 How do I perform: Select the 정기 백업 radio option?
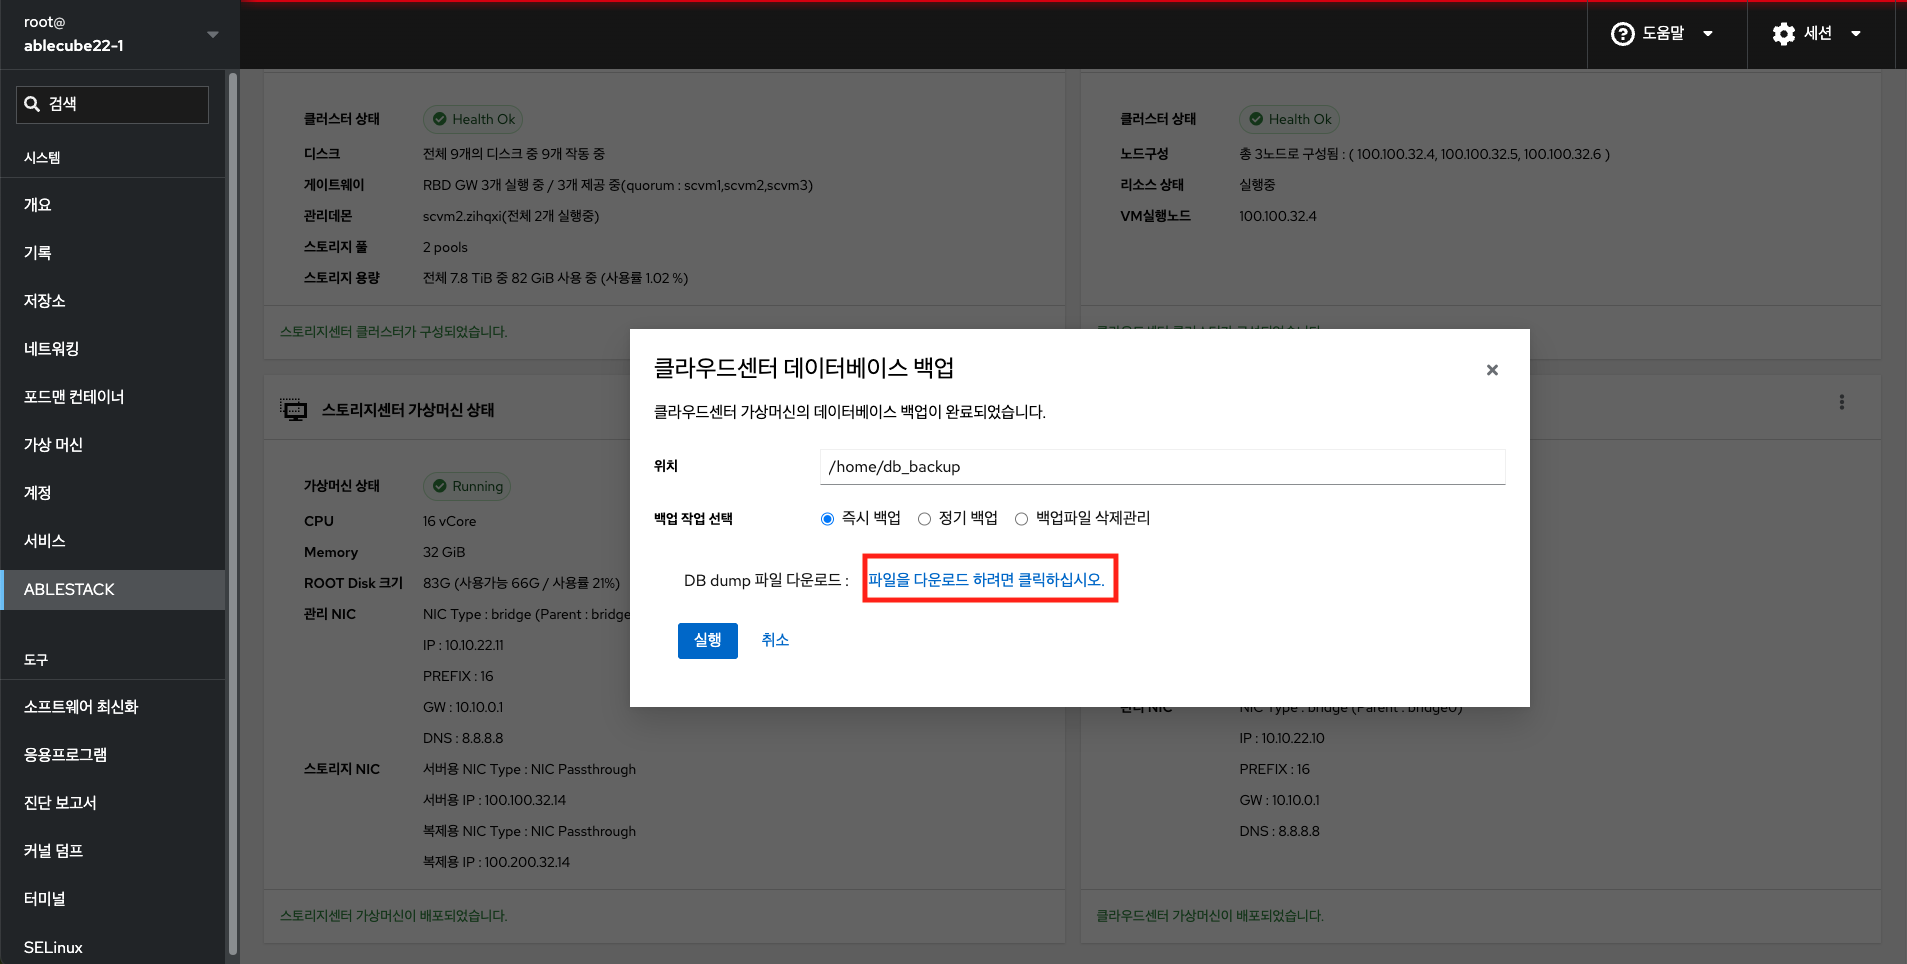point(924,519)
